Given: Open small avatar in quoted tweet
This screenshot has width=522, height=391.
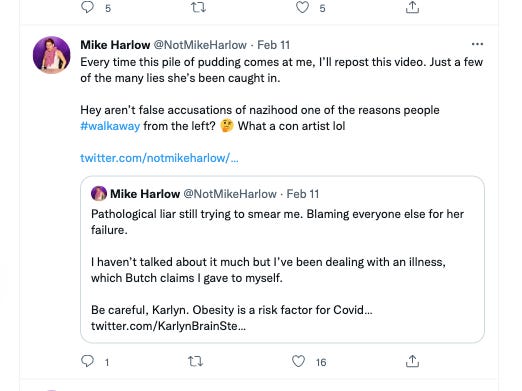Looking at the screenshot, I should point(99,193).
